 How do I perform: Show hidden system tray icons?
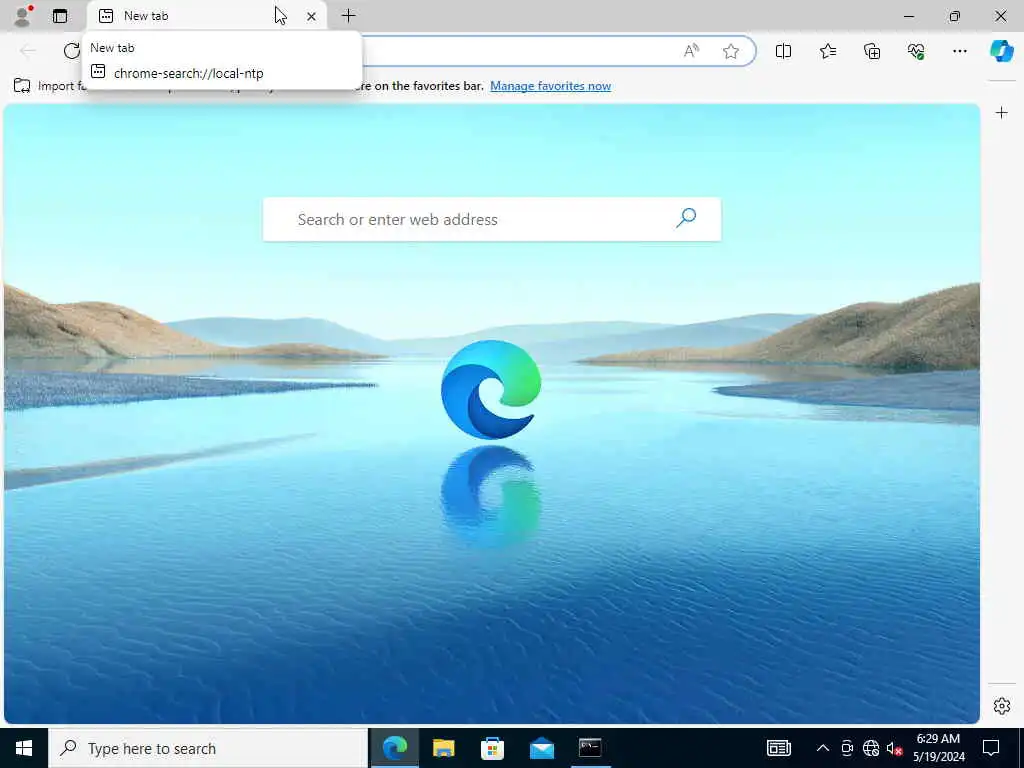[x=823, y=748]
